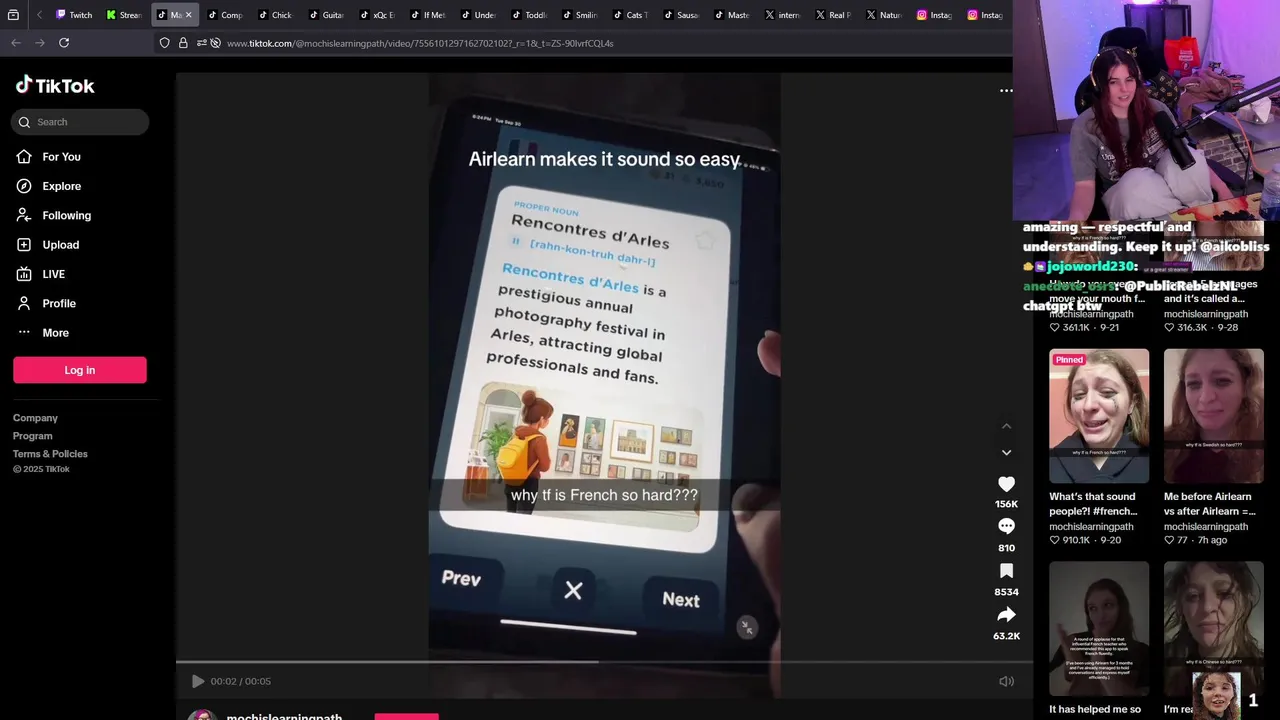Click the exit fullscreen minimize icon on video
The height and width of the screenshot is (720, 1280).
click(746, 627)
